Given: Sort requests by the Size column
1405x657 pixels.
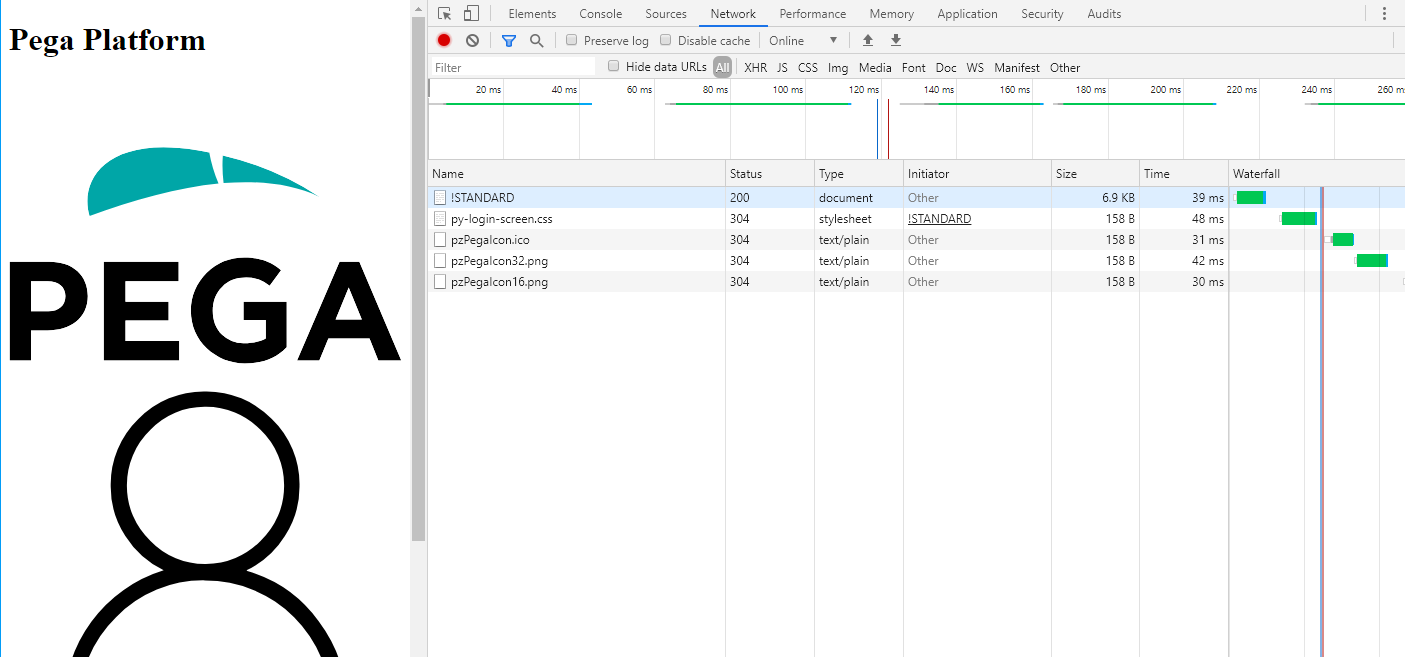Looking at the screenshot, I should [x=1095, y=174].
